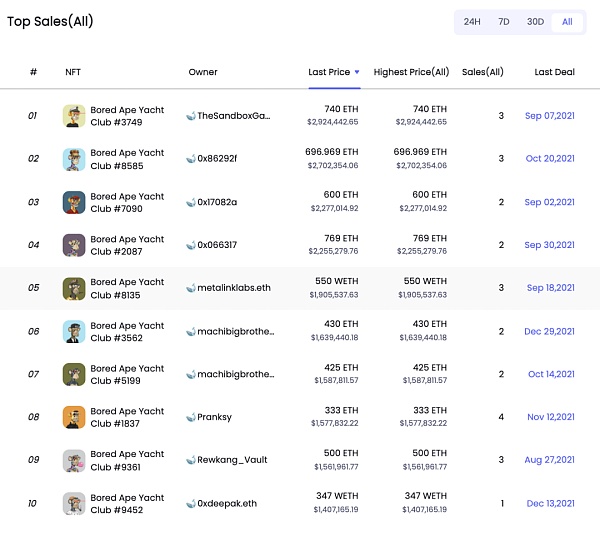The image size is (600, 536).
Task: Click the Highest Price(All) column header
Action: click(x=411, y=73)
